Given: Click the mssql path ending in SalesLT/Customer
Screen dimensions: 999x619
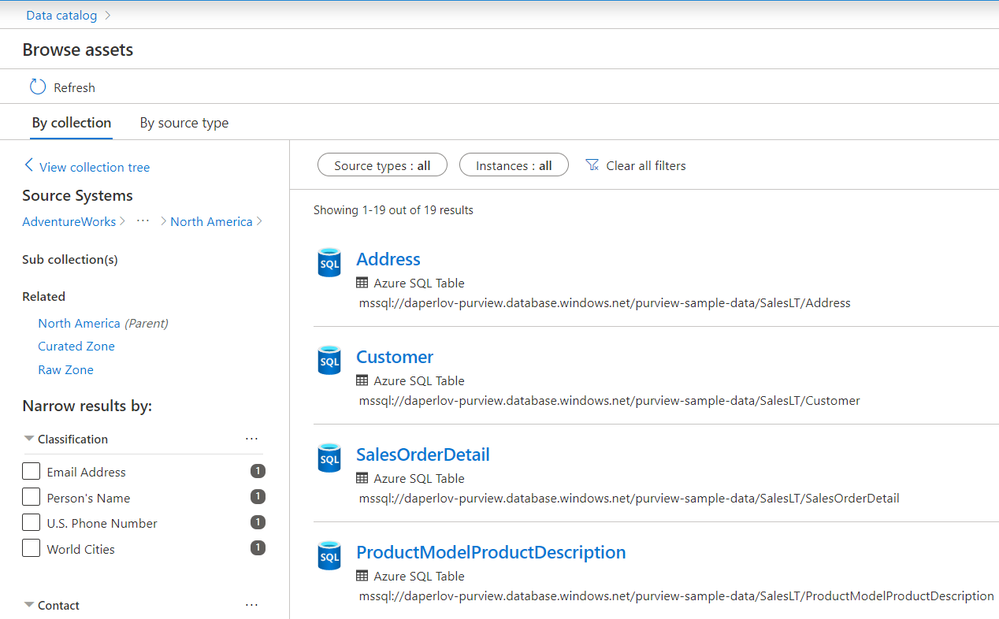Looking at the screenshot, I should 609,400.
